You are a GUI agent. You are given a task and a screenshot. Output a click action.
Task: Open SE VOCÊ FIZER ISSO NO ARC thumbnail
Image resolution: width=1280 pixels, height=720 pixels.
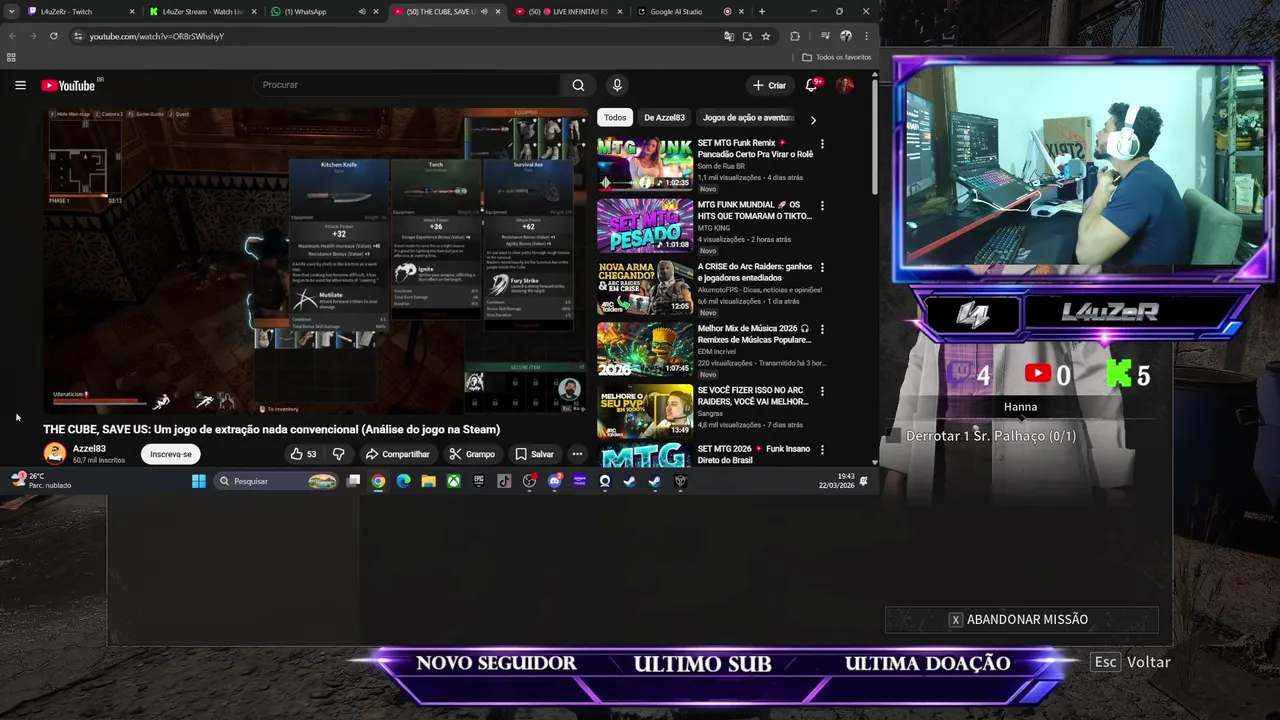click(x=645, y=411)
